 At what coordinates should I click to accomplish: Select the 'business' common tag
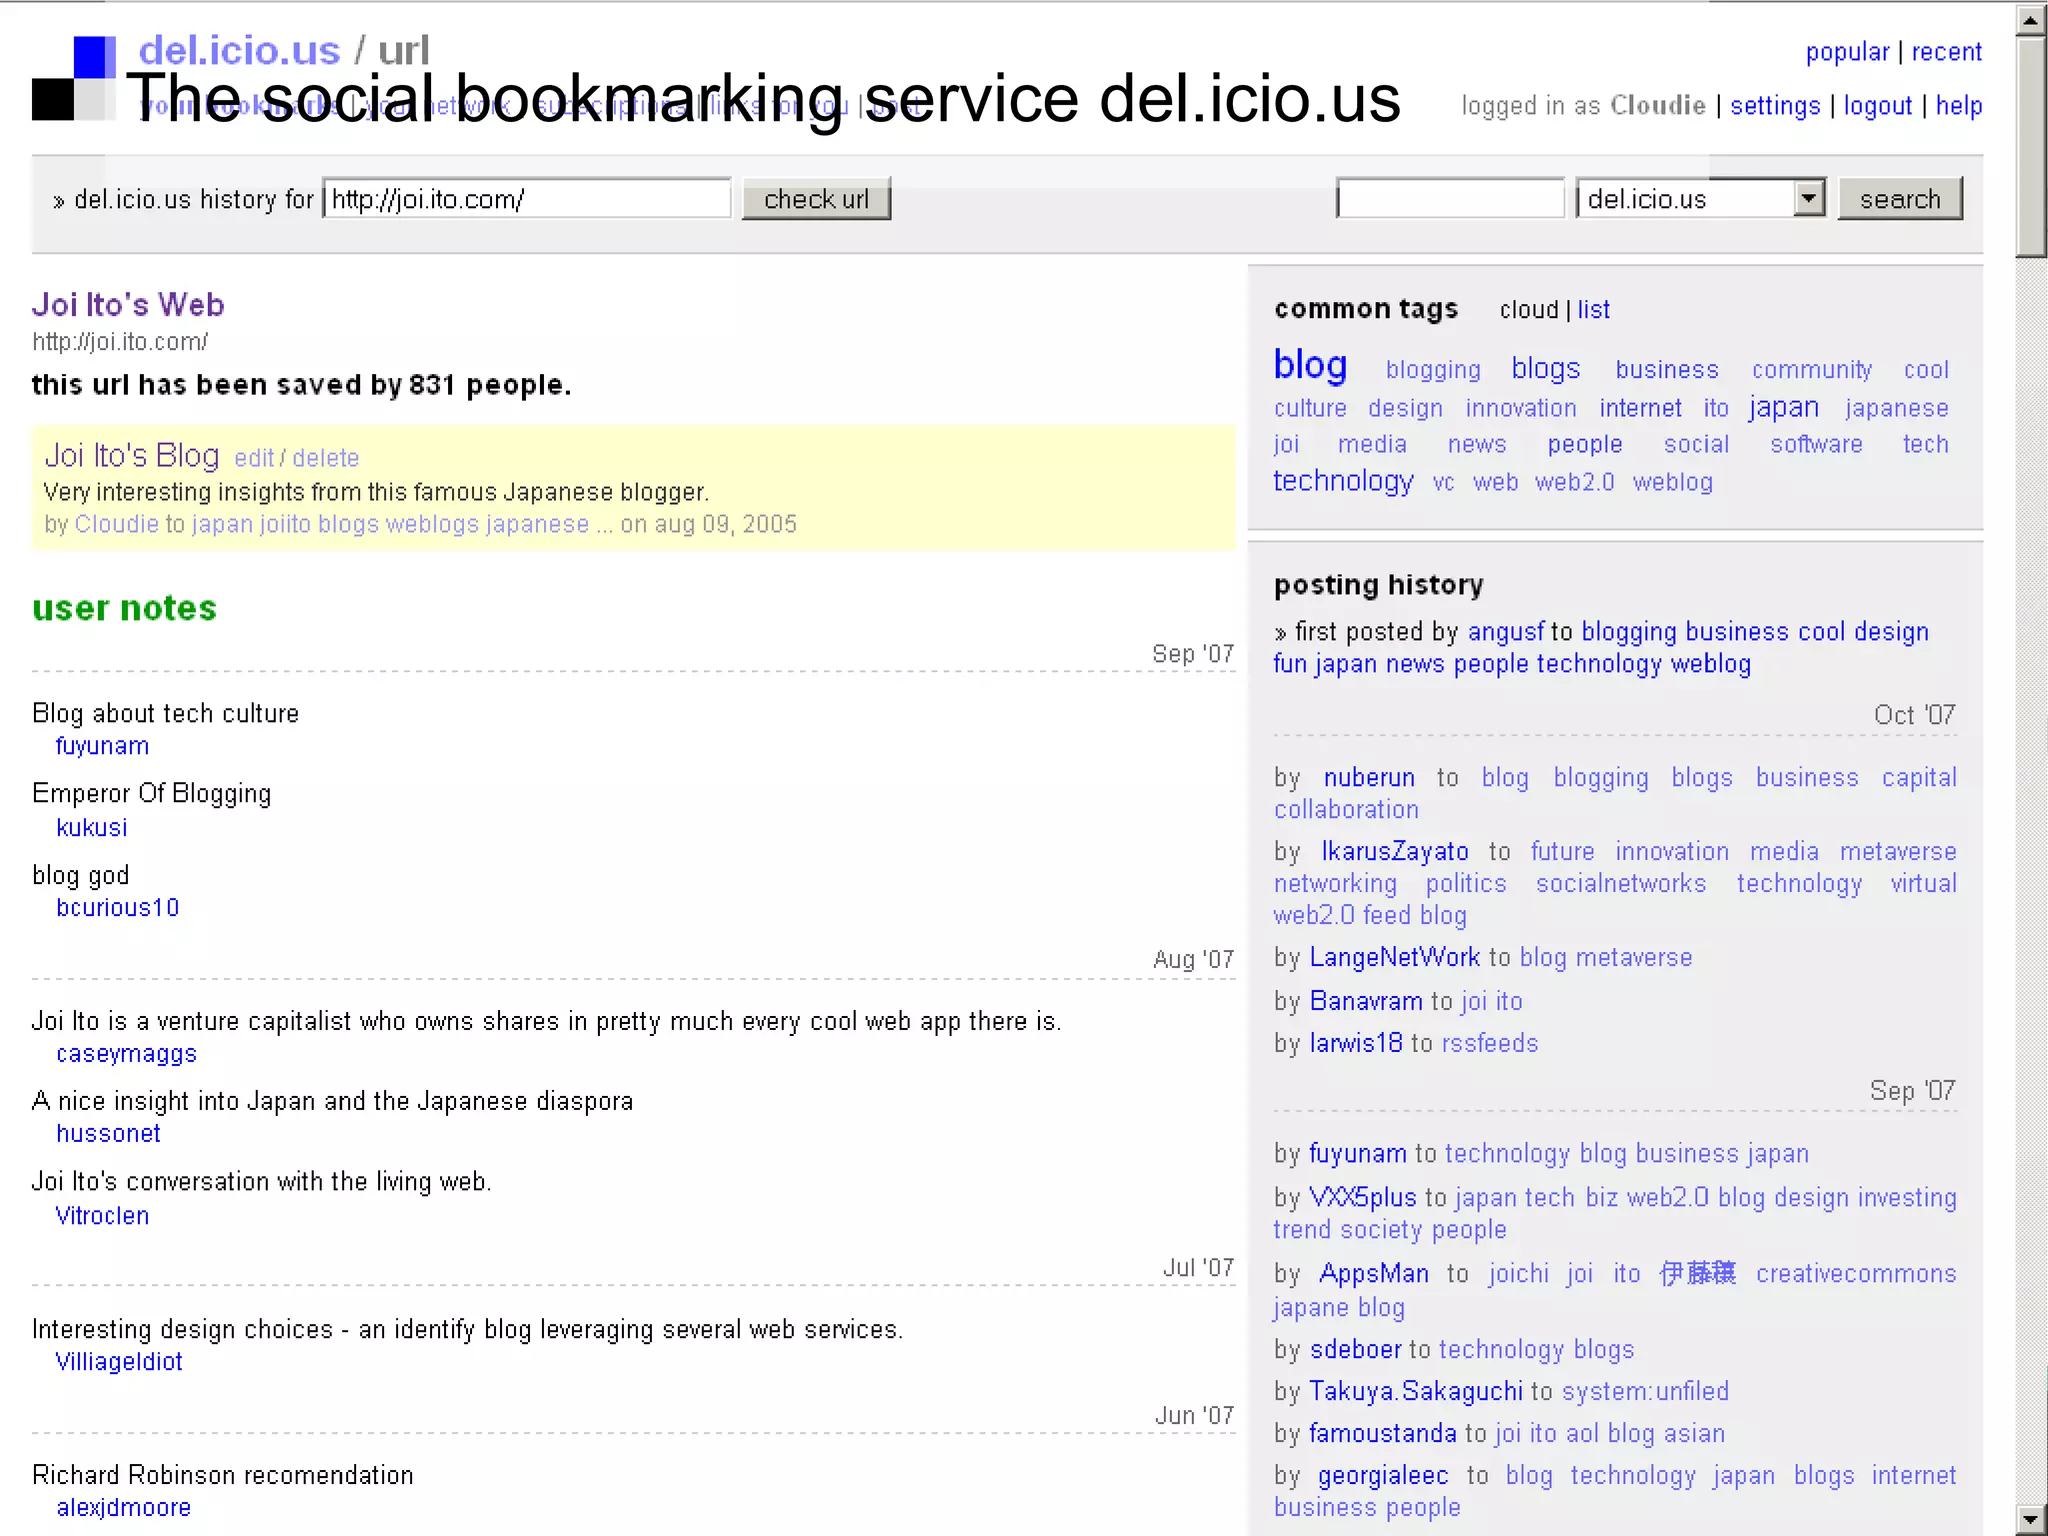click(x=1667, y=370)
